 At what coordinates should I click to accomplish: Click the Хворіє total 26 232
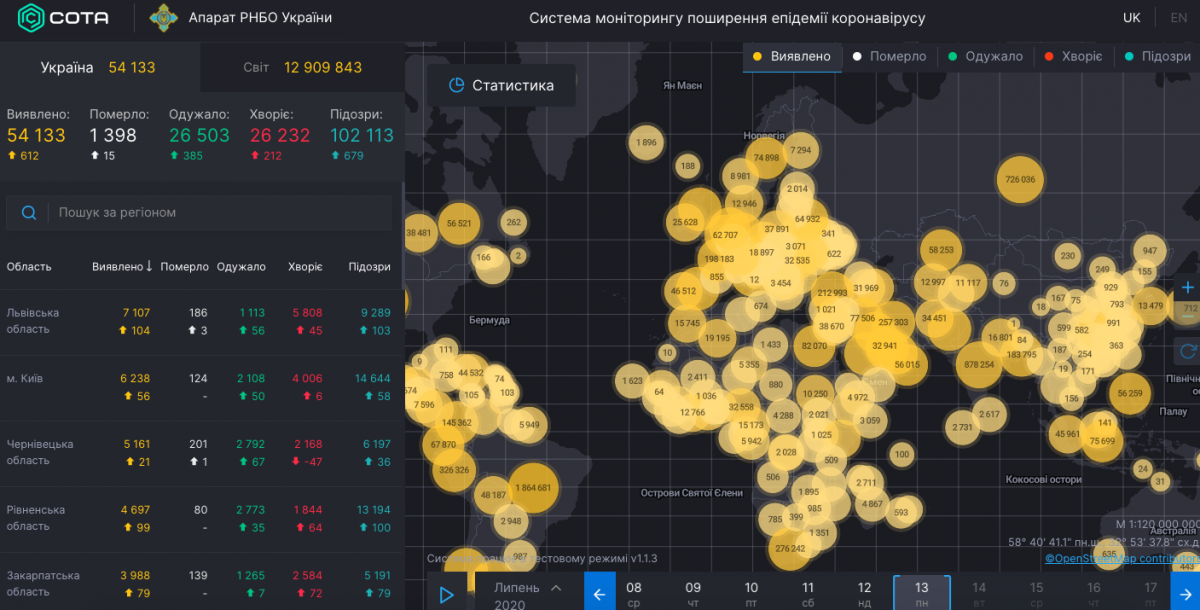(280, 135)
